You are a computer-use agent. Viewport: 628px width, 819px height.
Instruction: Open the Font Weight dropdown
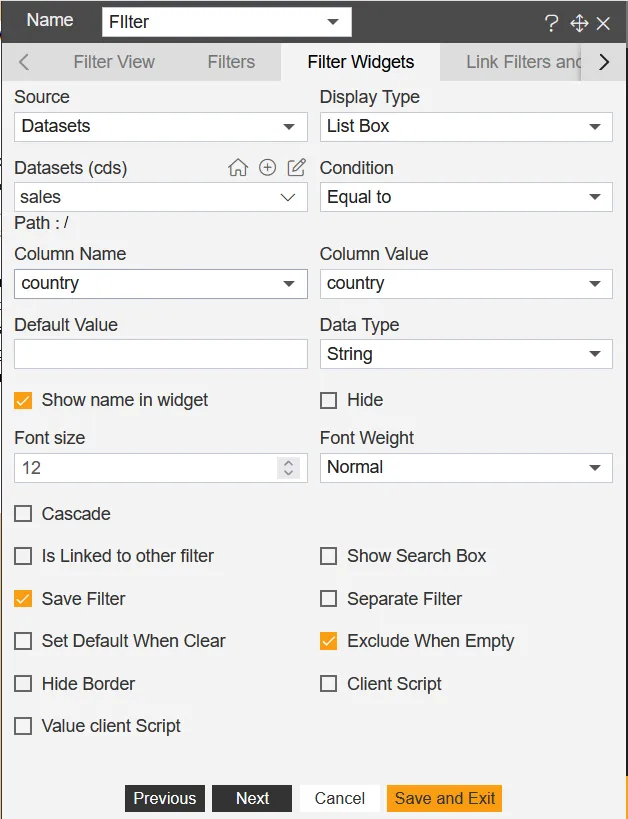pos(466,467)
